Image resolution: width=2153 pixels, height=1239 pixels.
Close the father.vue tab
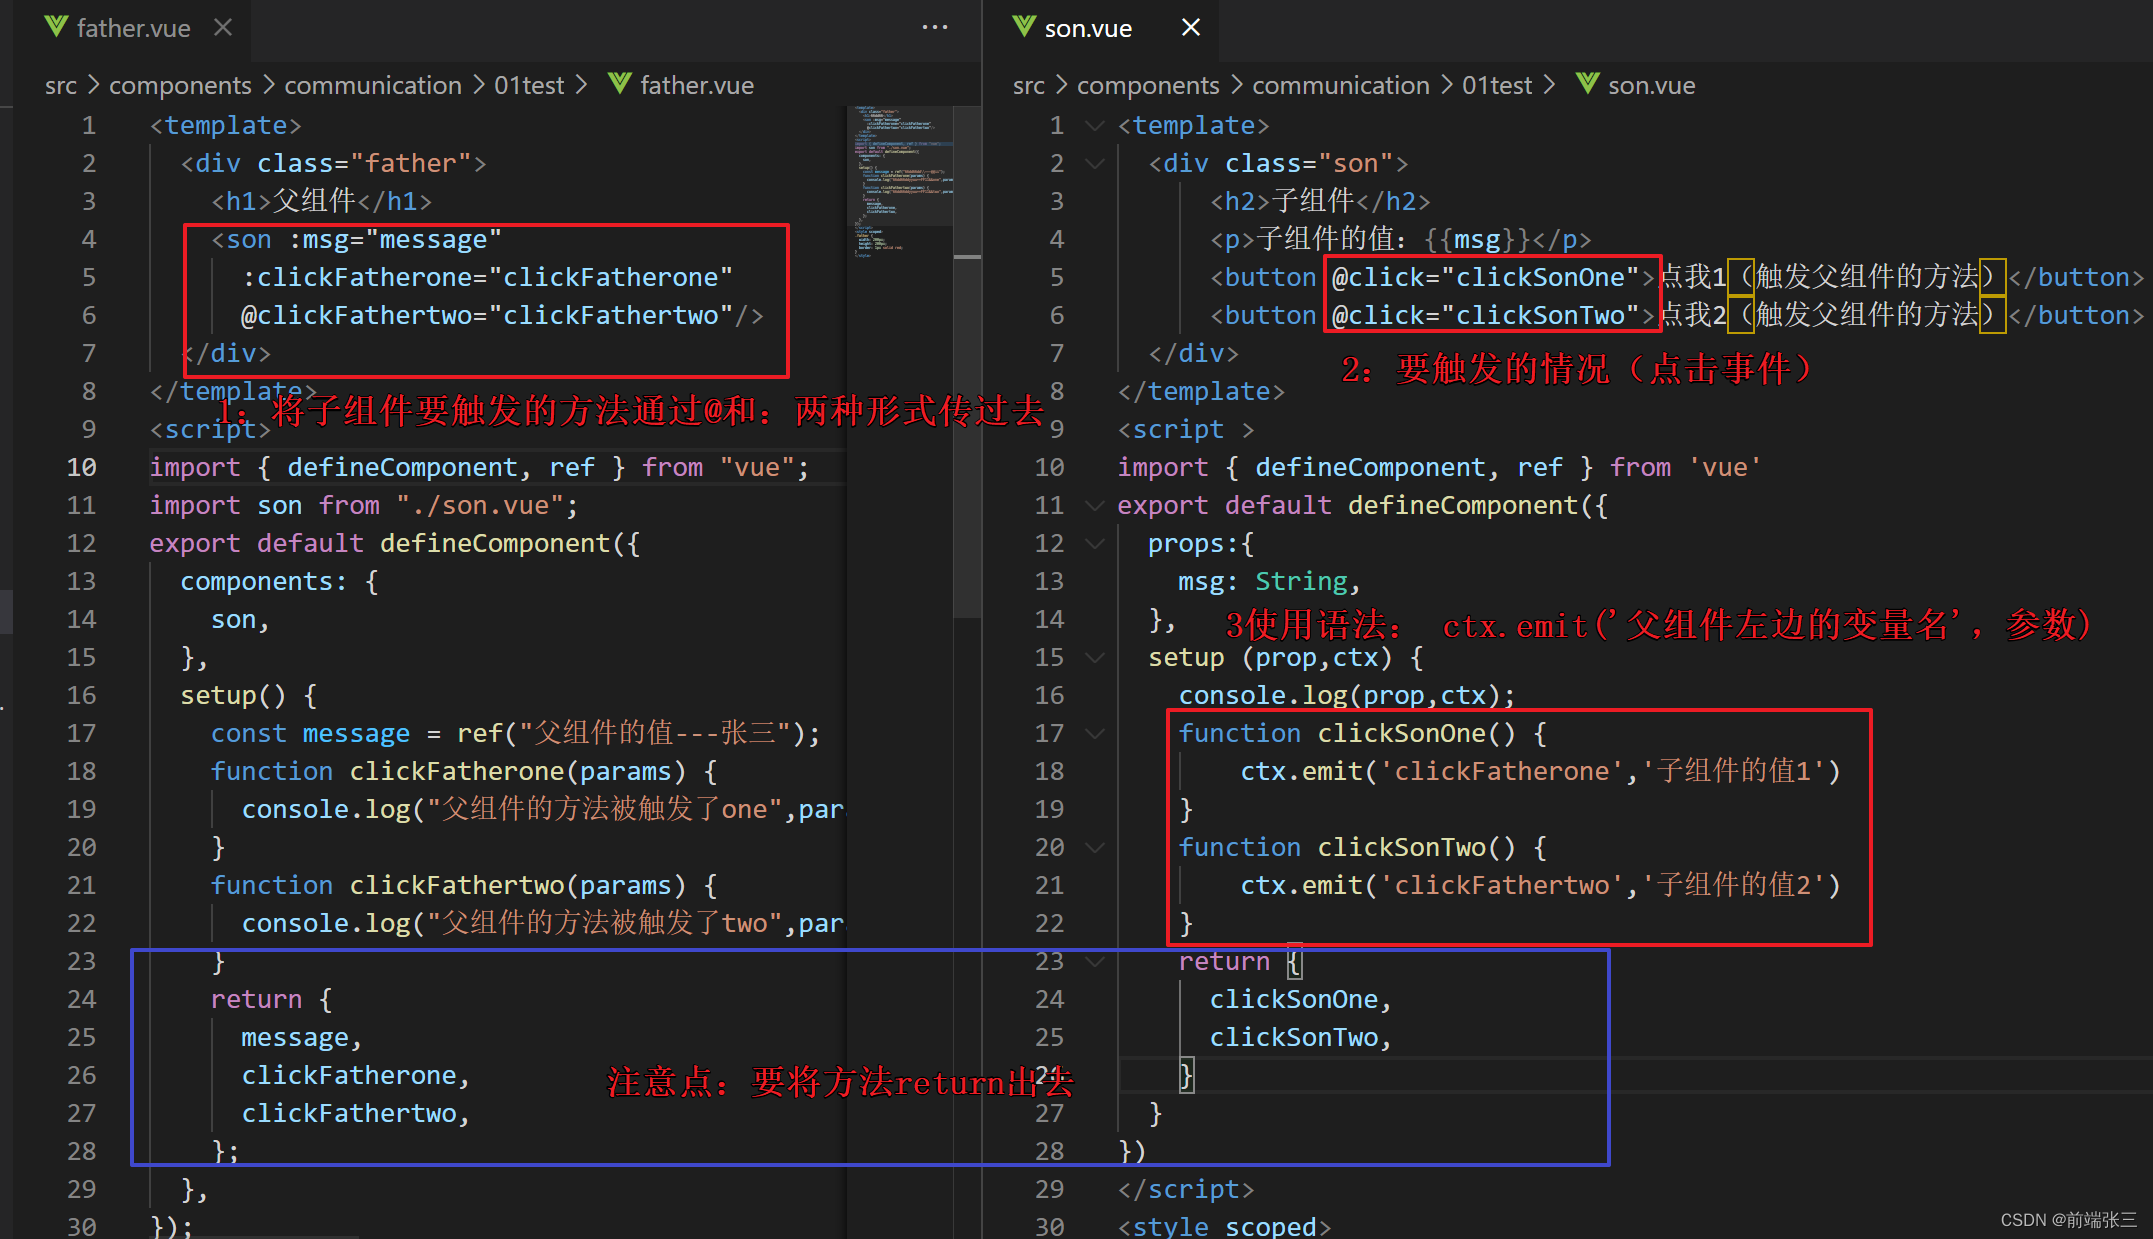pos(223,28)
